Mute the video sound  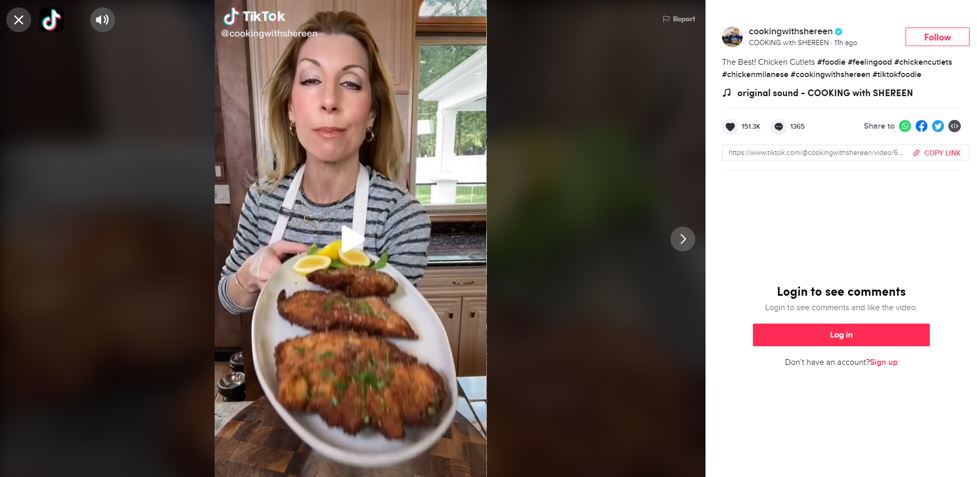pos(102,19)
